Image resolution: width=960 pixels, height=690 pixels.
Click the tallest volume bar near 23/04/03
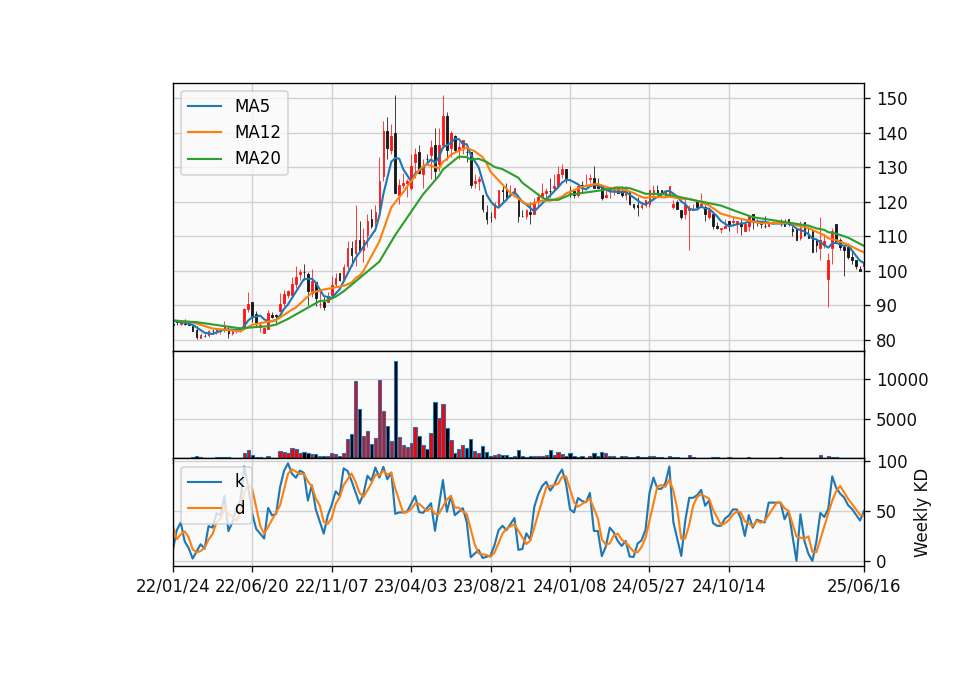(396, 410)
